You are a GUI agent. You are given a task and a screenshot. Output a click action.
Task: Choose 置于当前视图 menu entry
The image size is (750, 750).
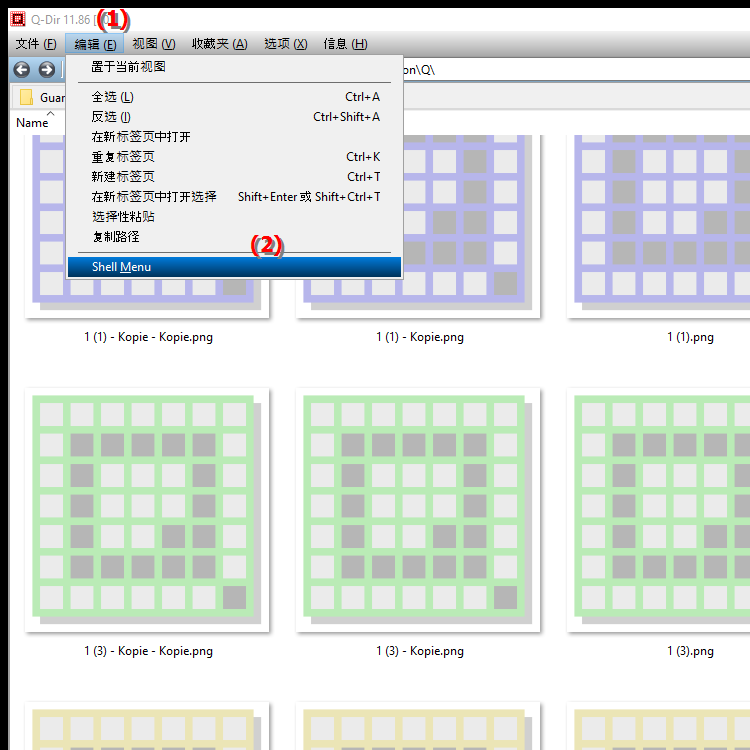coord(234,67)
